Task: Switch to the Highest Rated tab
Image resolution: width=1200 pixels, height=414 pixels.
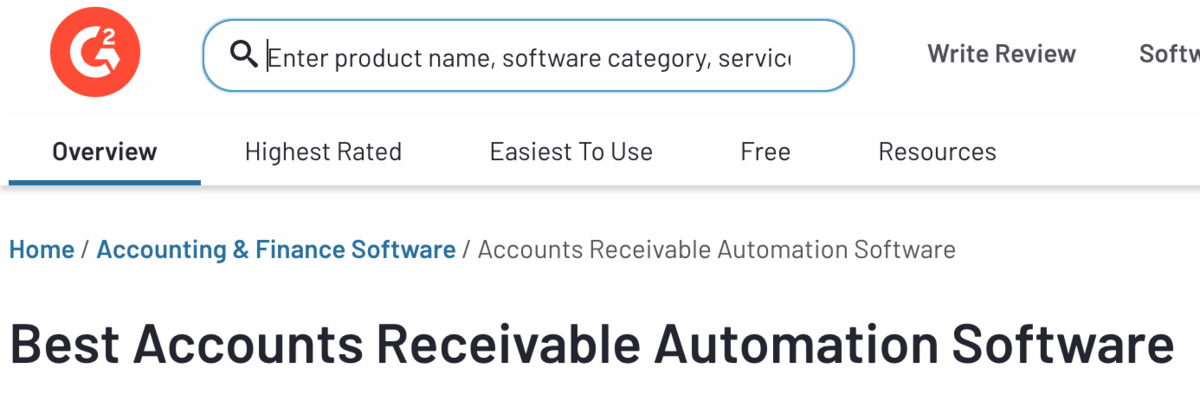Action: click(x=323, y=152)
